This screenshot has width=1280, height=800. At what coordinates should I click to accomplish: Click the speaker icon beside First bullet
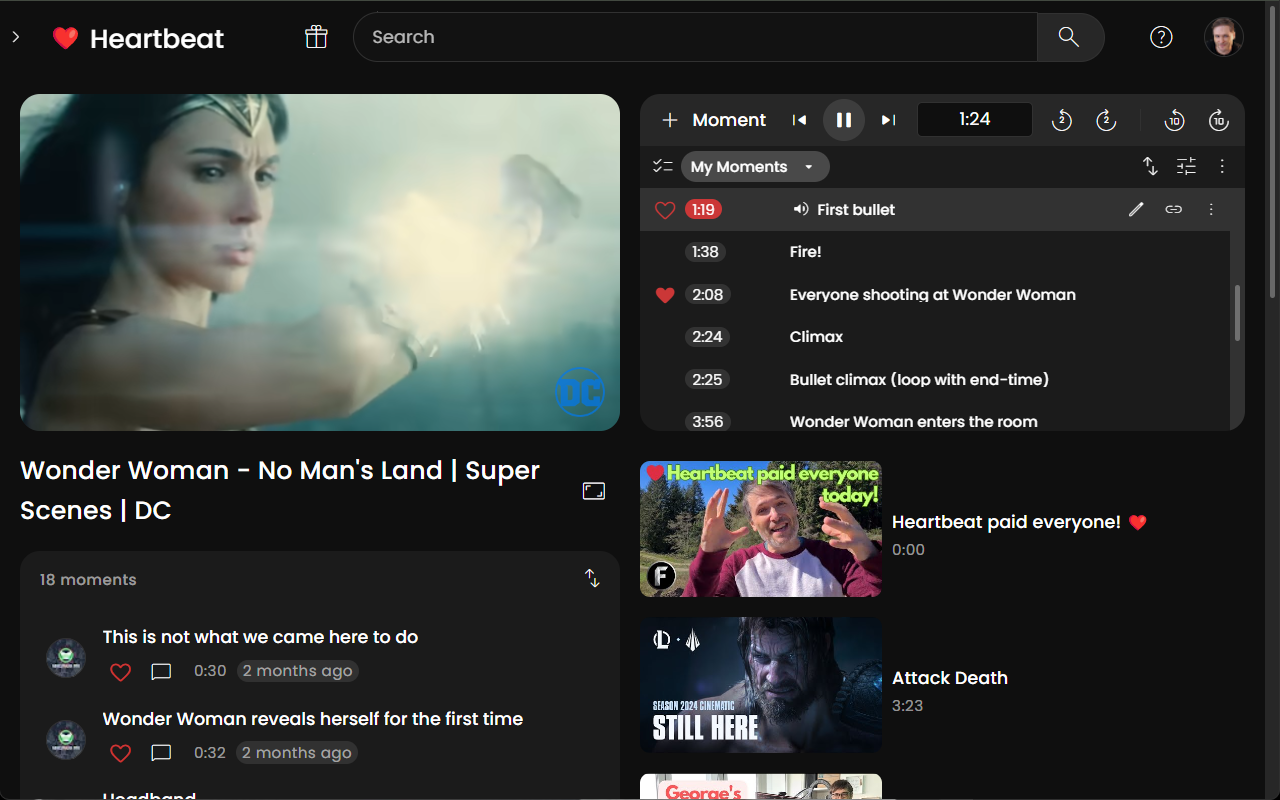(800, 210)
